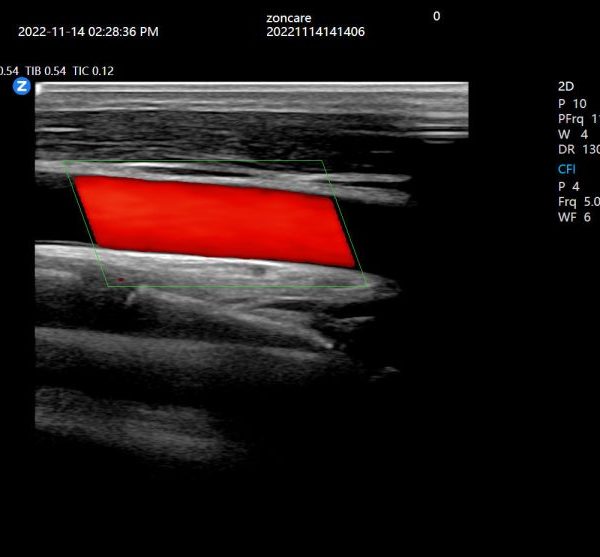Screen dimensions: 600x557
Task: Click the WF 6 wall filter parameter
Action: pos(574,216)
